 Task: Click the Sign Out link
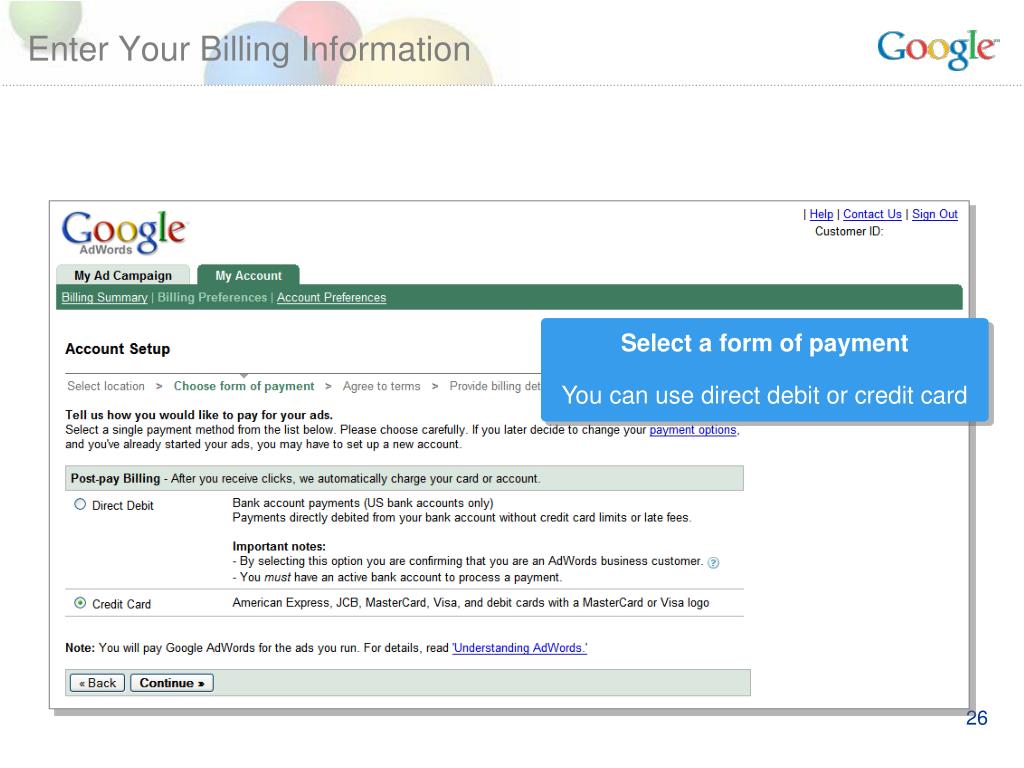(935, 214)
